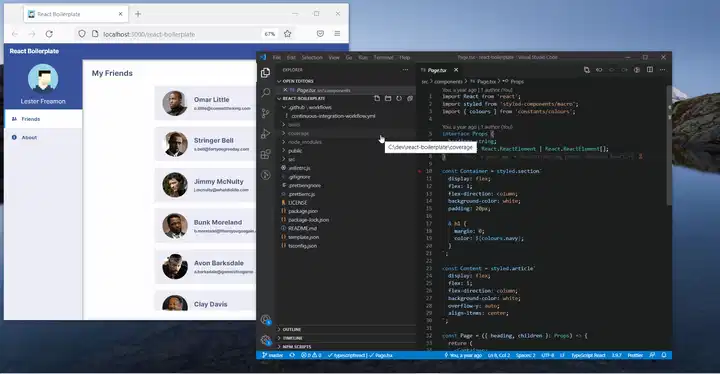This screenshot has width=720, height=374.
Task: Open the Edit menu in VS Code
Action: tap(291, 57)
